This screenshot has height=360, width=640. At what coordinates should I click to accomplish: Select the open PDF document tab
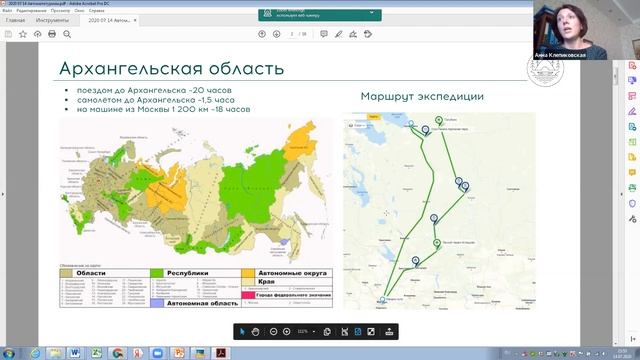coord(109,20)
